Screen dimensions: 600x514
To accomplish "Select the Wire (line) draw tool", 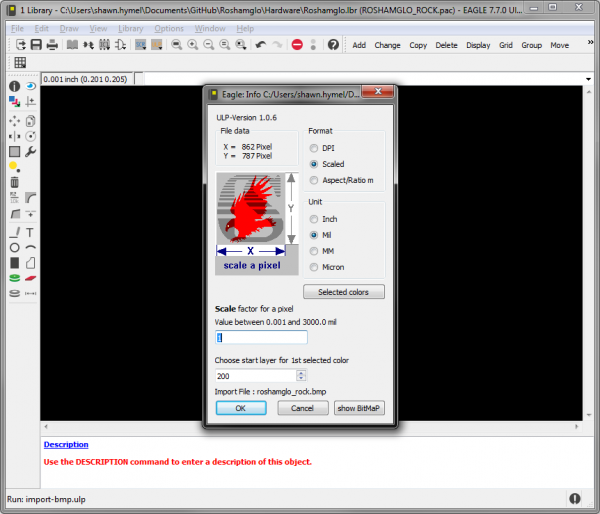I will tap(15, 232).
